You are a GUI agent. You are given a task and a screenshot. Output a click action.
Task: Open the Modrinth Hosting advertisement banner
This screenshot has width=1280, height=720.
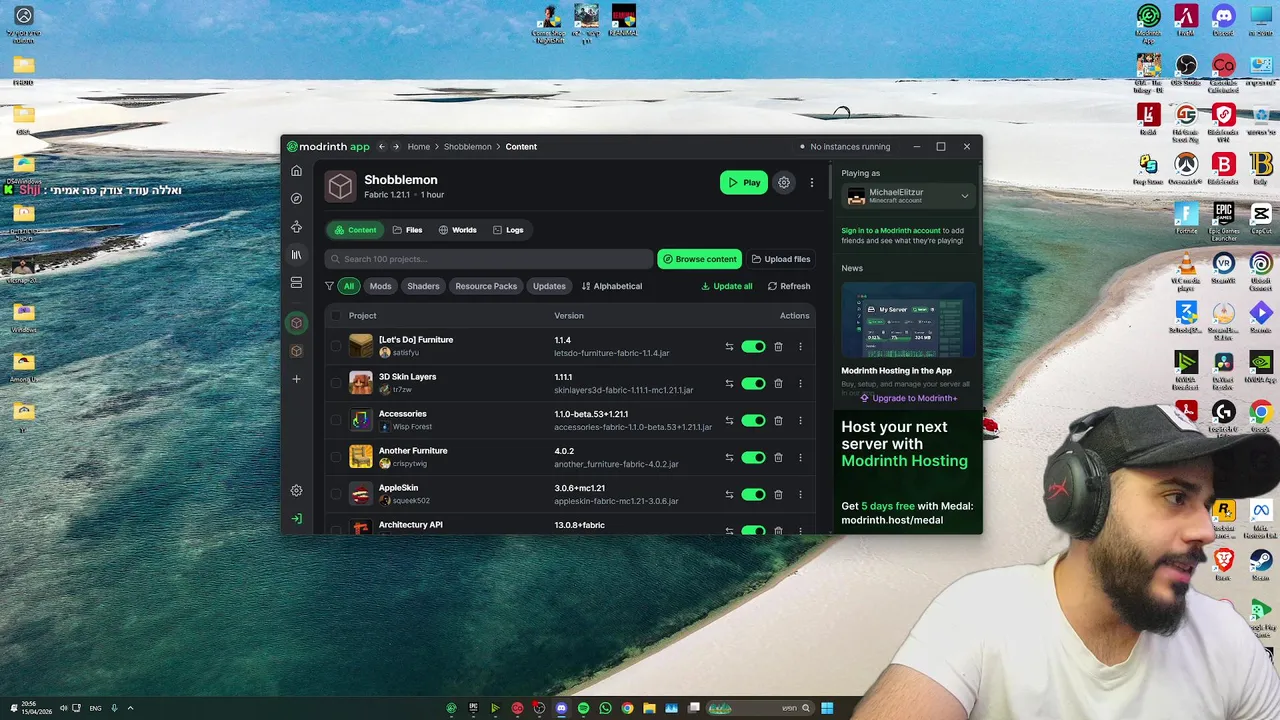point(908,470)
